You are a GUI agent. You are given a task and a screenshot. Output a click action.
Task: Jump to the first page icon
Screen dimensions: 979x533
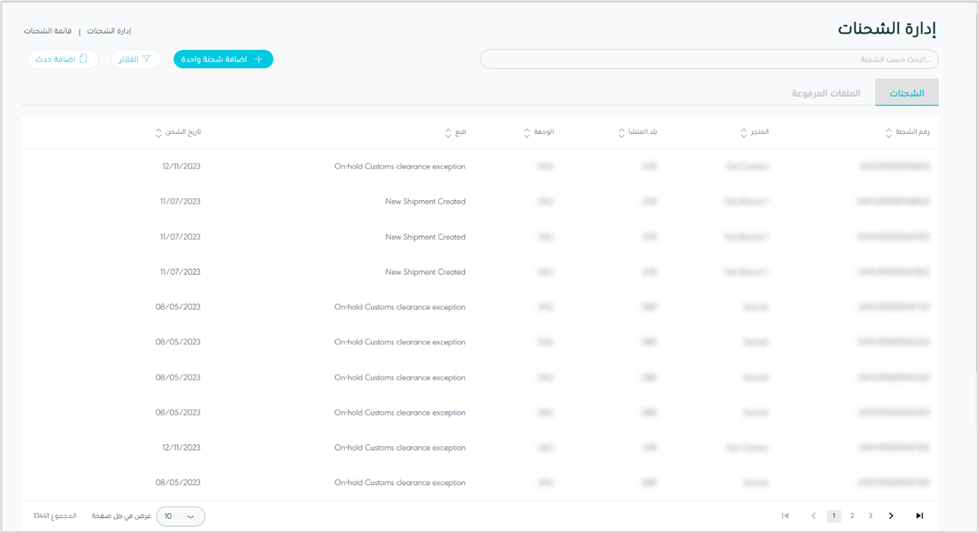coord(785,516)
